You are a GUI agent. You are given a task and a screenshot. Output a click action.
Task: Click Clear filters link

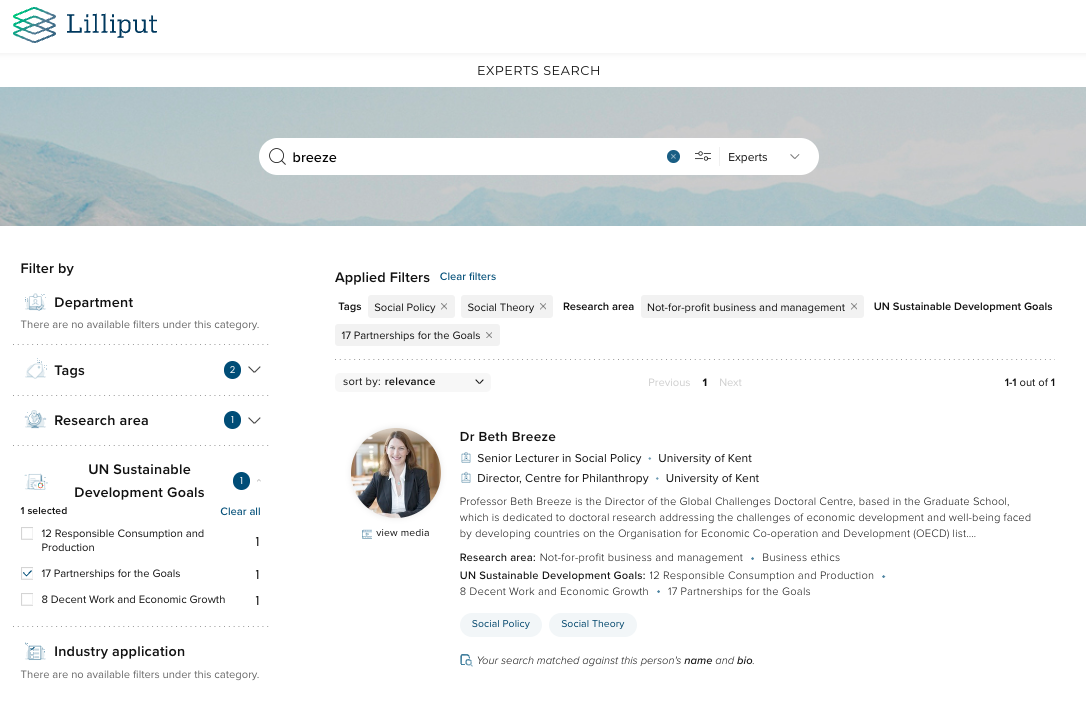(x=468, y=276)
